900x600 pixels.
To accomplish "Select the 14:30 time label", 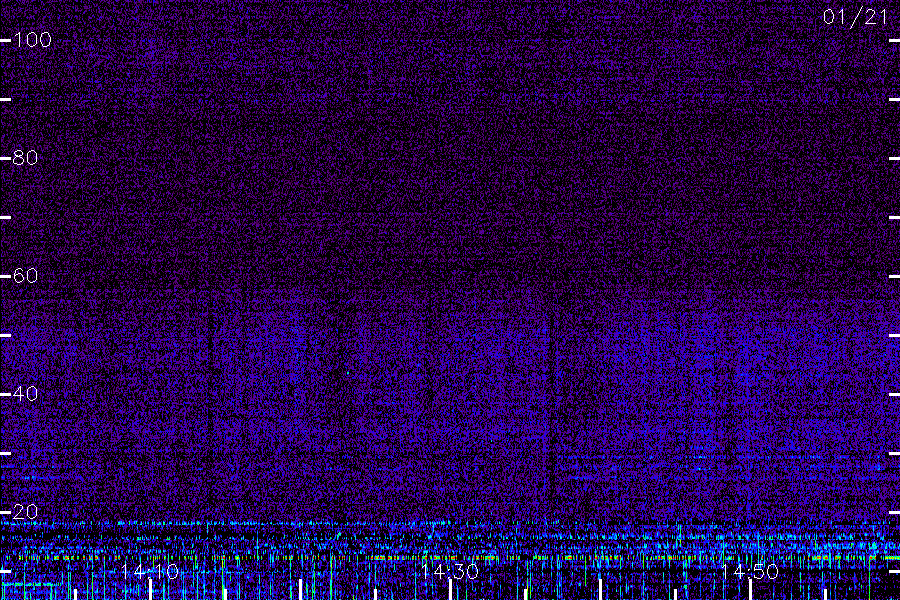I will tap(450, 571).
